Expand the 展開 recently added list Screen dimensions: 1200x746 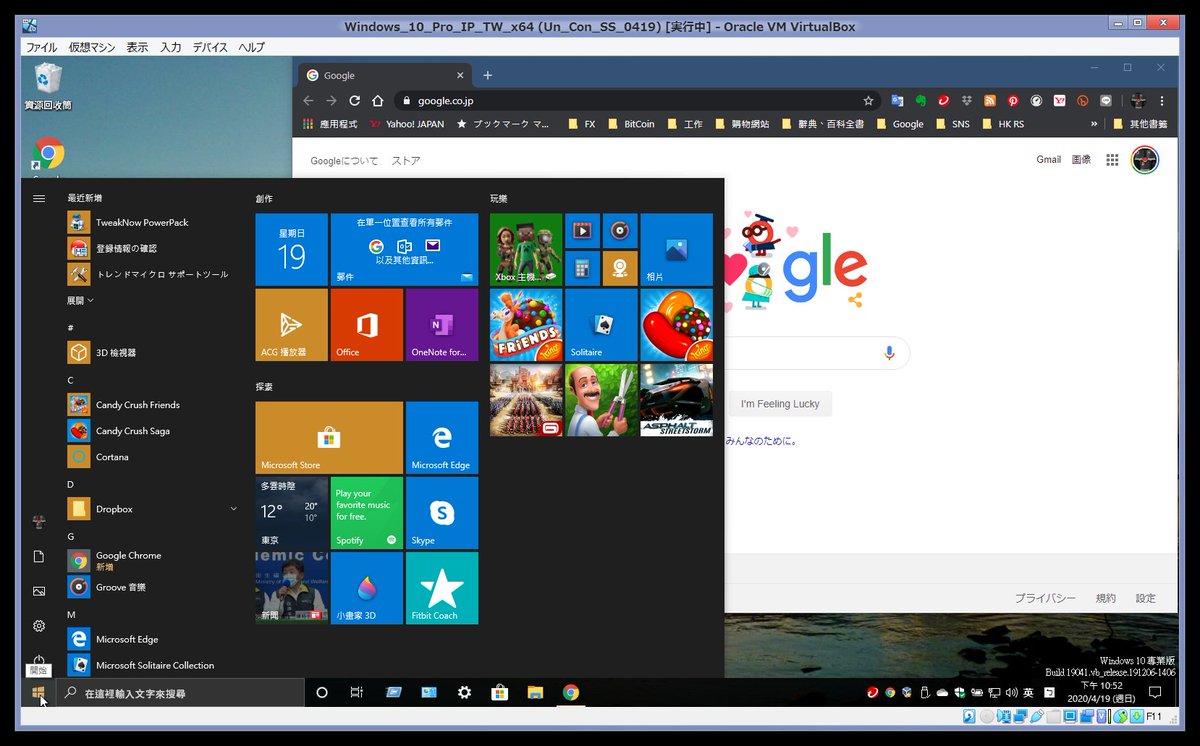coord(80,300)
